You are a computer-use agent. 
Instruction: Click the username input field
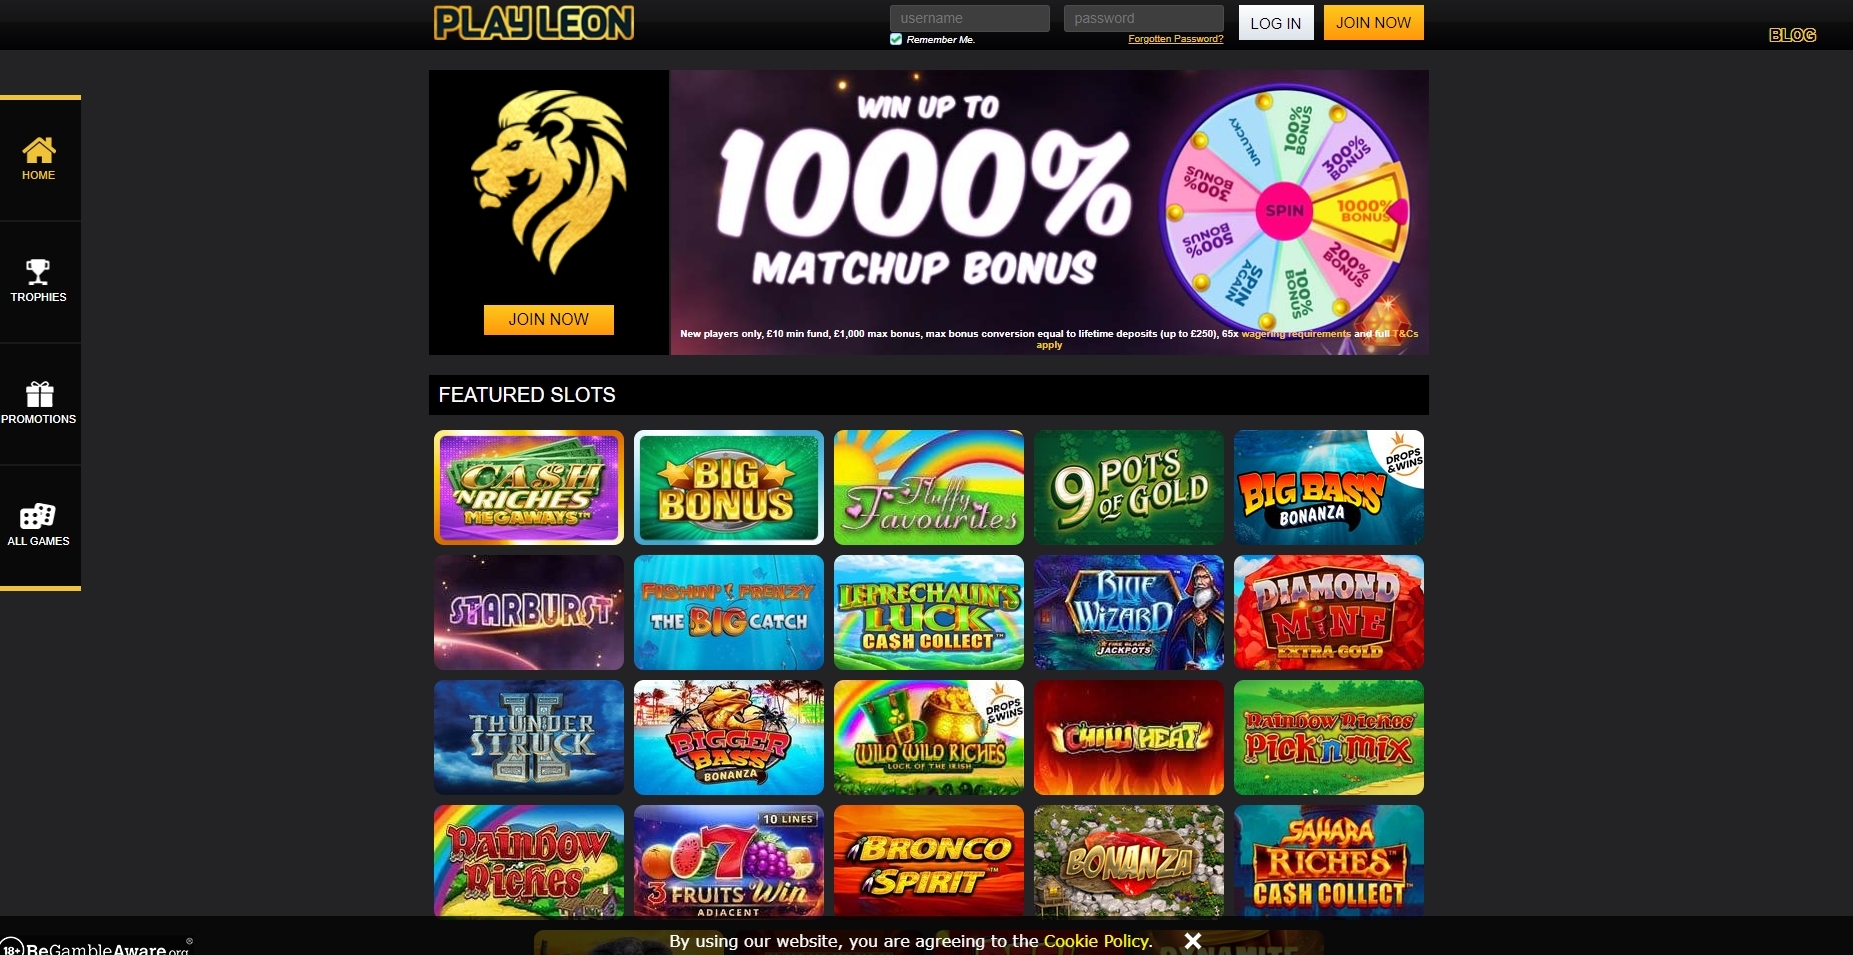[970, 18]
